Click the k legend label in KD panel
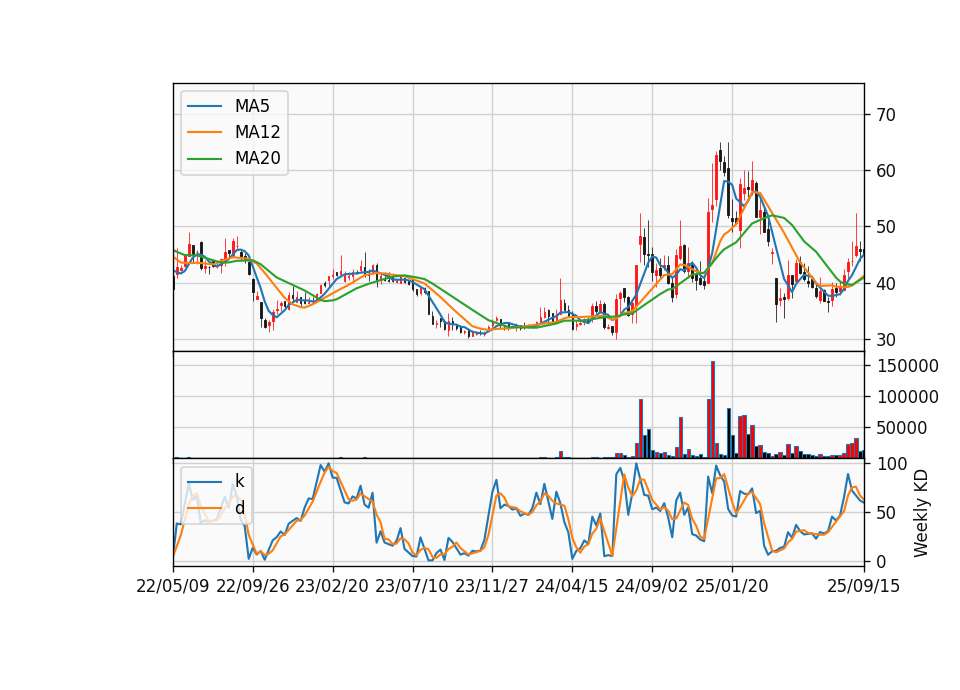 coord(239,481)
